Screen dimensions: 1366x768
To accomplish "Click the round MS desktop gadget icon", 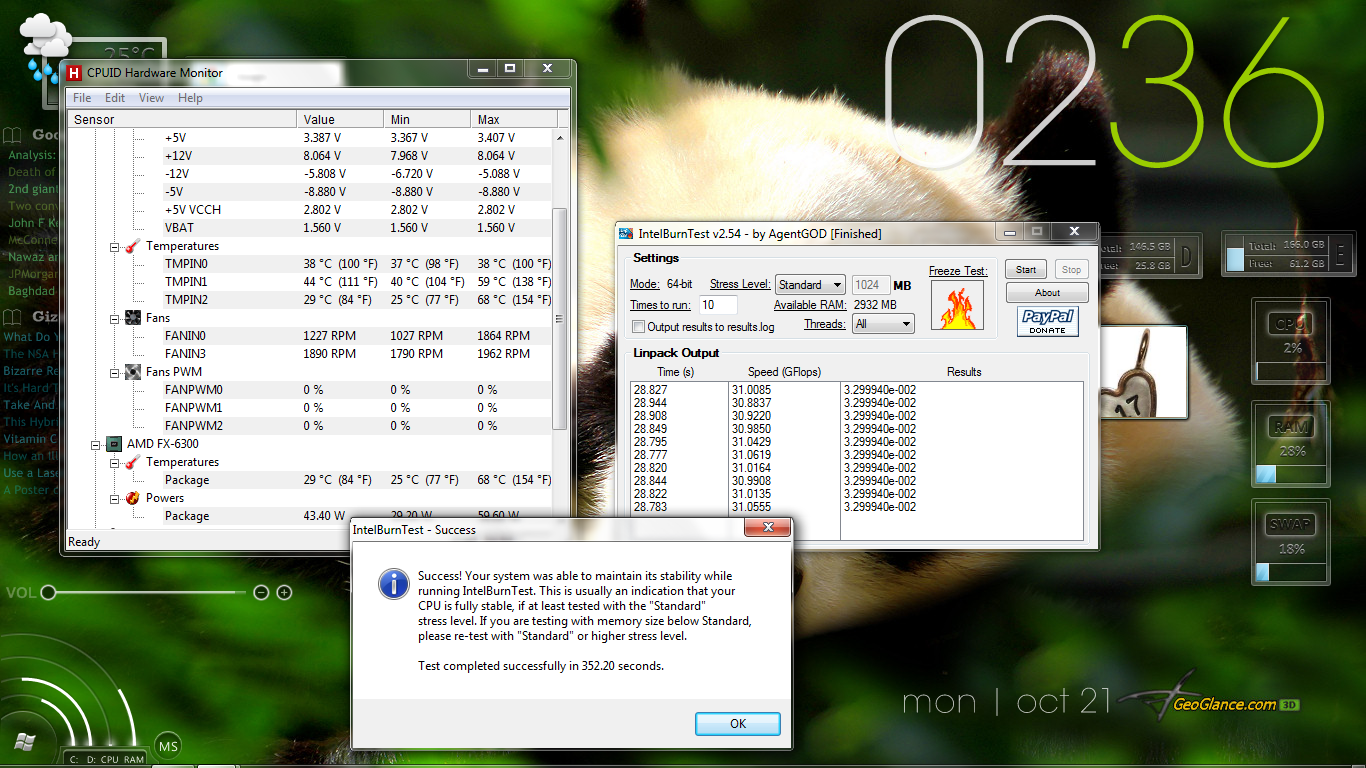I will coord(167,746).
